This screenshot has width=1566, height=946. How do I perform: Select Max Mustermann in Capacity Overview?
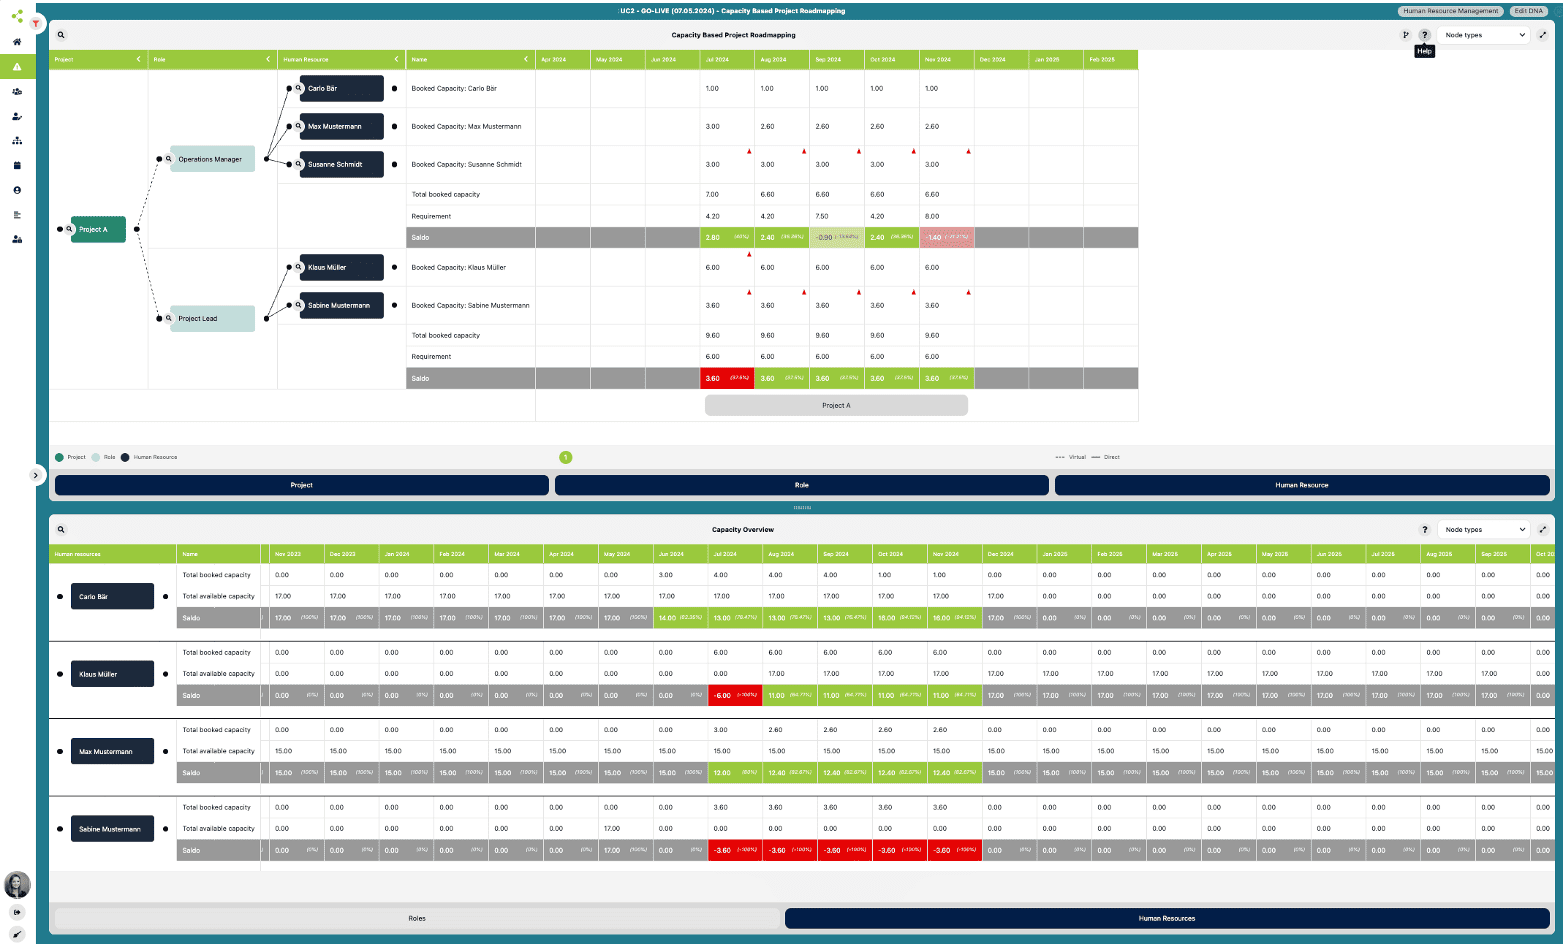tap(112, 752)
